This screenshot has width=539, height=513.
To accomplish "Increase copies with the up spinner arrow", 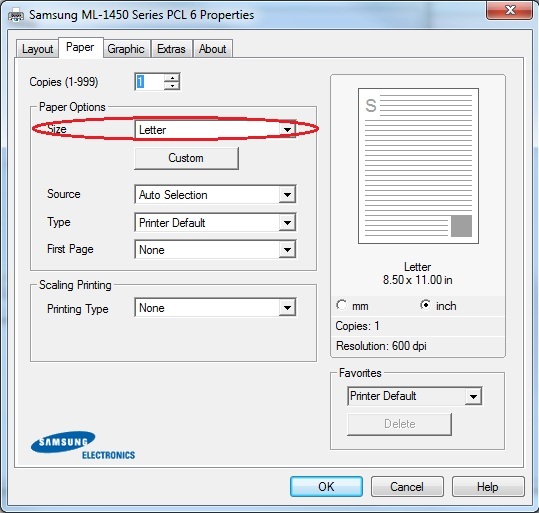I will coord(172,78).
